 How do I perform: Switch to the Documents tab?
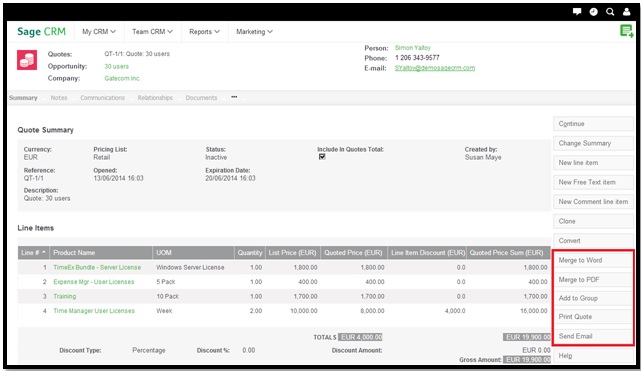(201, 98)
